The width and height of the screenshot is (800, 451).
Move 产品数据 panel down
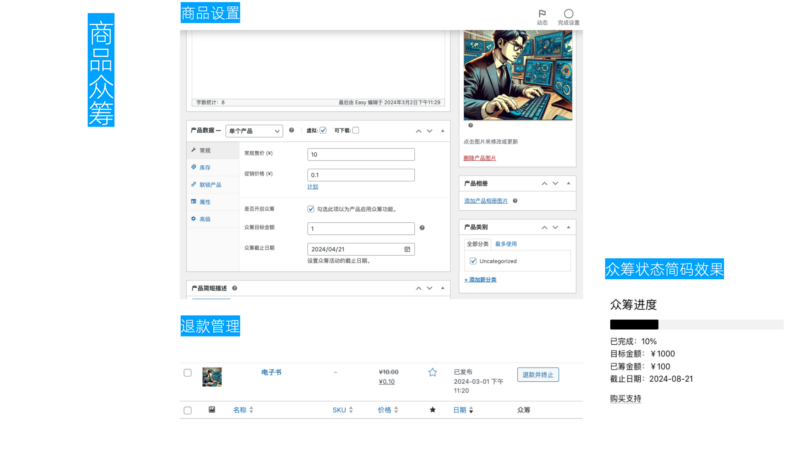pyautogui.click(x=430, y=131)
